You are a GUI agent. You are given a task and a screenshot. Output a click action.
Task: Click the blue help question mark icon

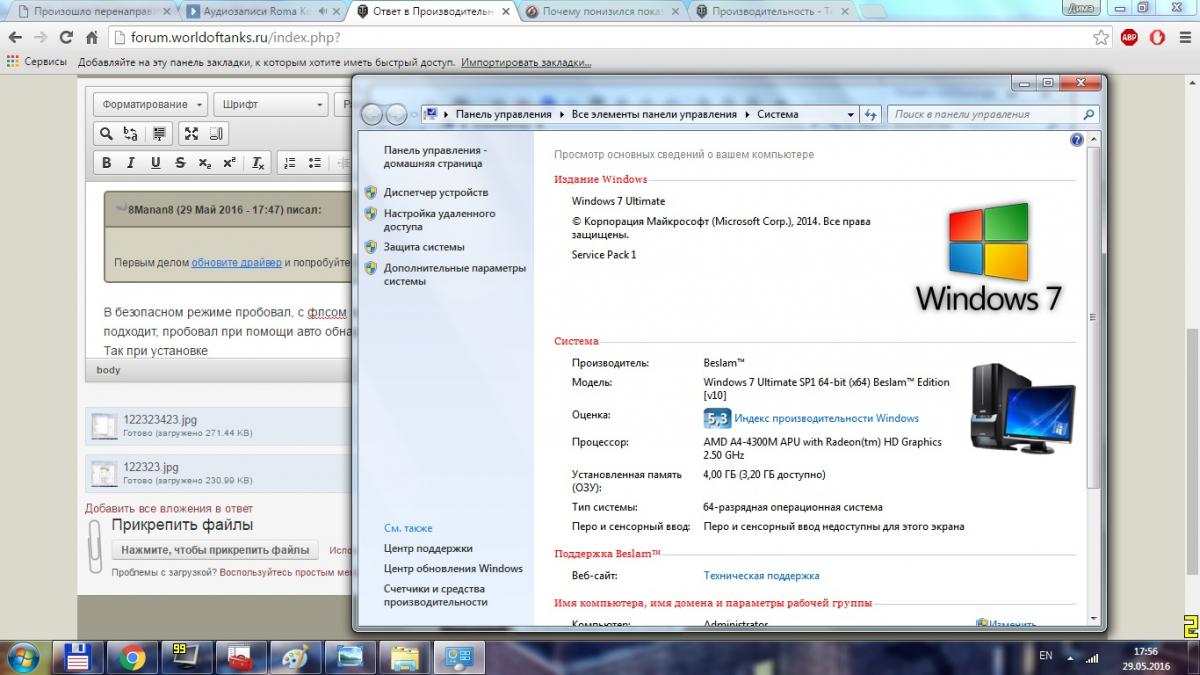(1077, 140)
